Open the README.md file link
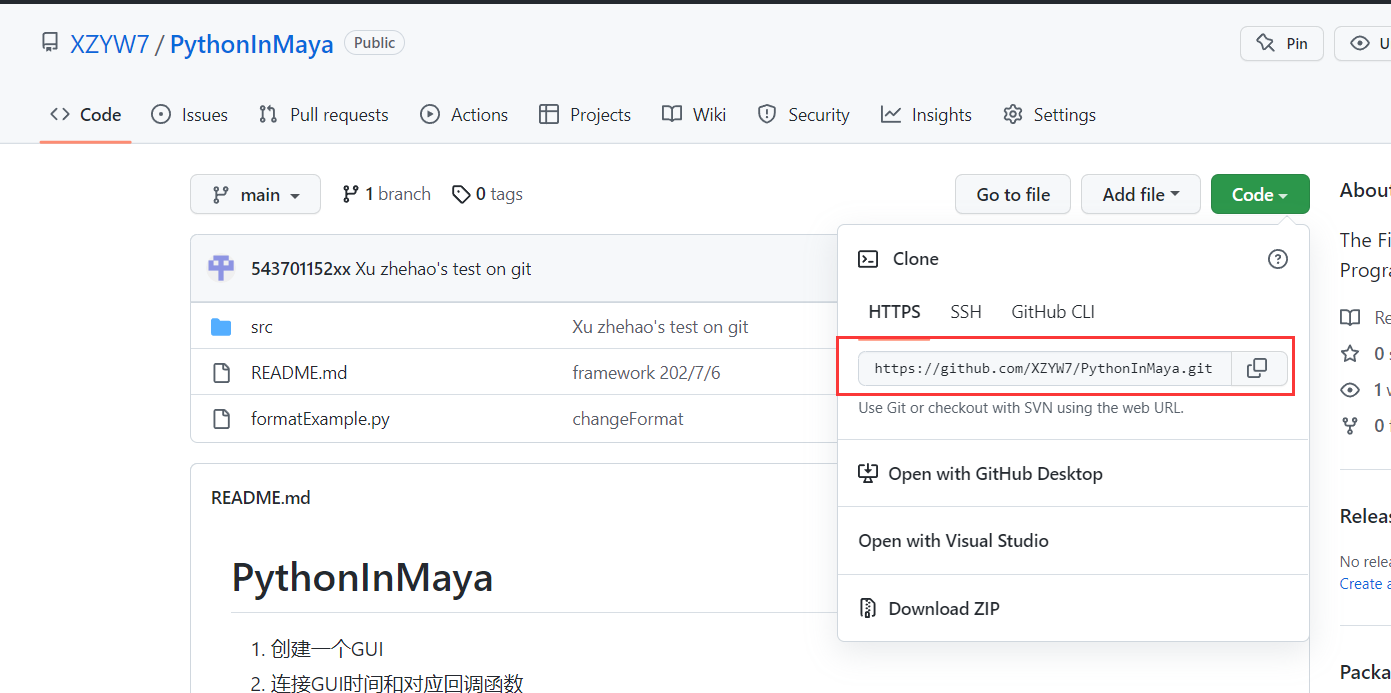Viewport: 1391px width, 693px height. [x=299, y=373]
